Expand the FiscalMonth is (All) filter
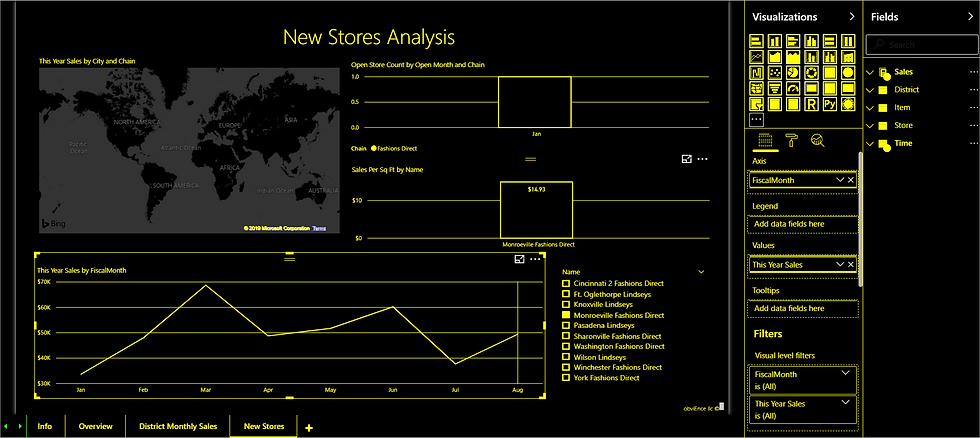 click(x=846, y=373)
